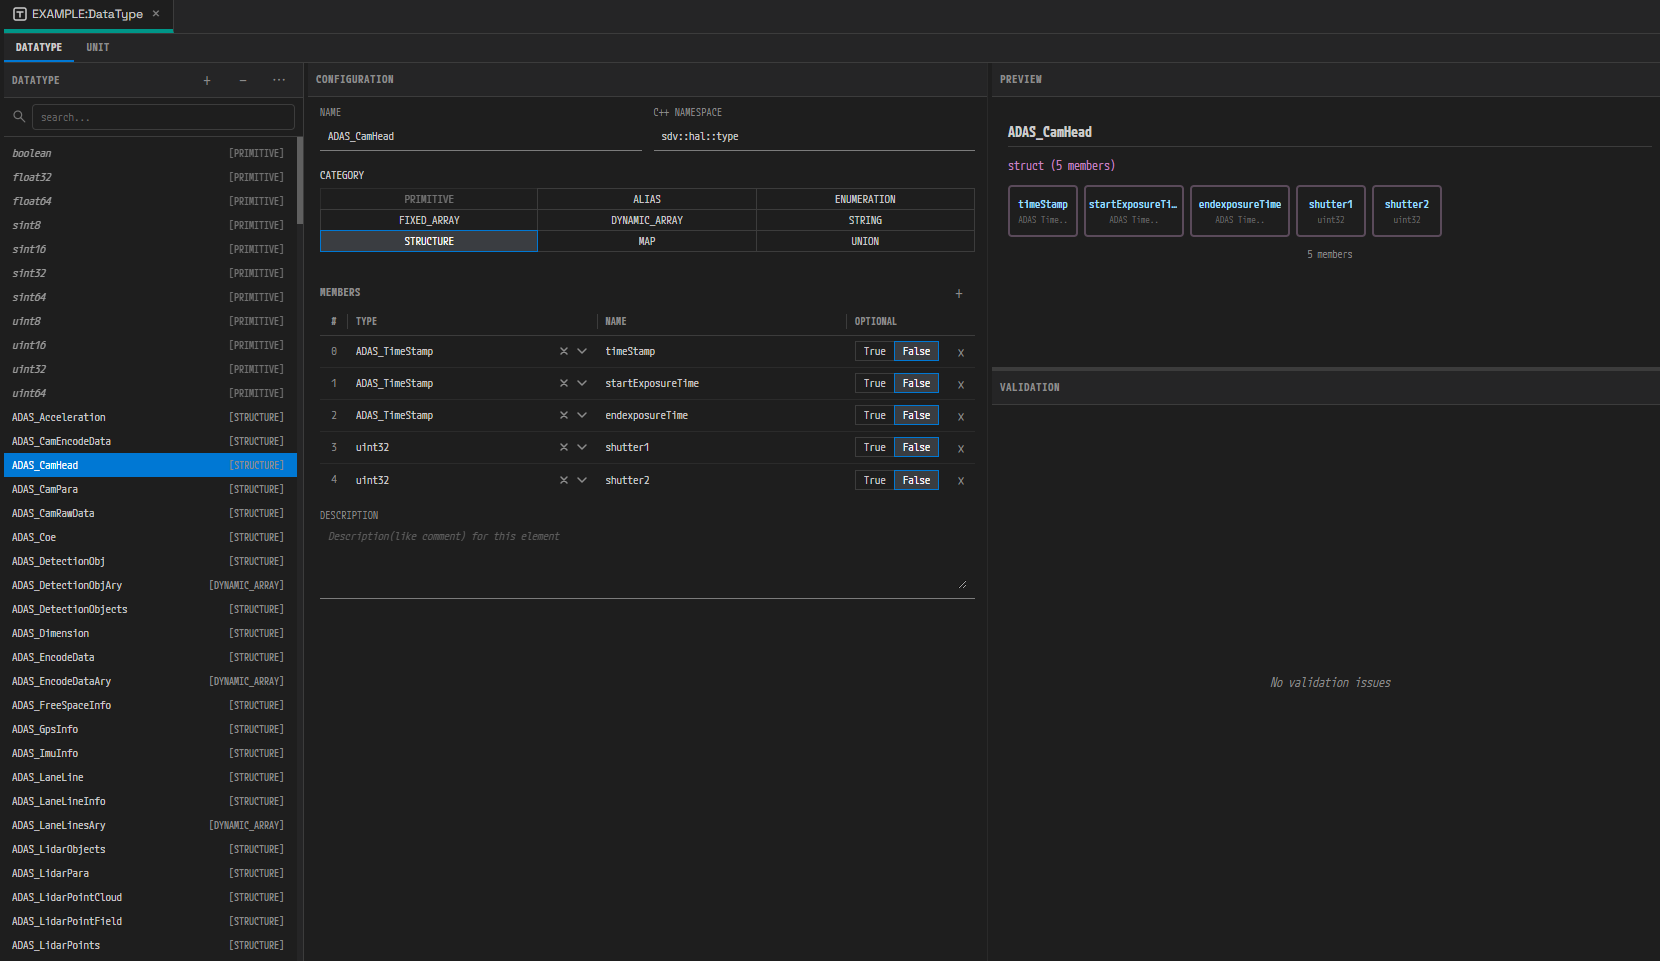This screenshot has height=961, width=1660.
Task: Set shutter1 optional to True
Action: (875, 447)
